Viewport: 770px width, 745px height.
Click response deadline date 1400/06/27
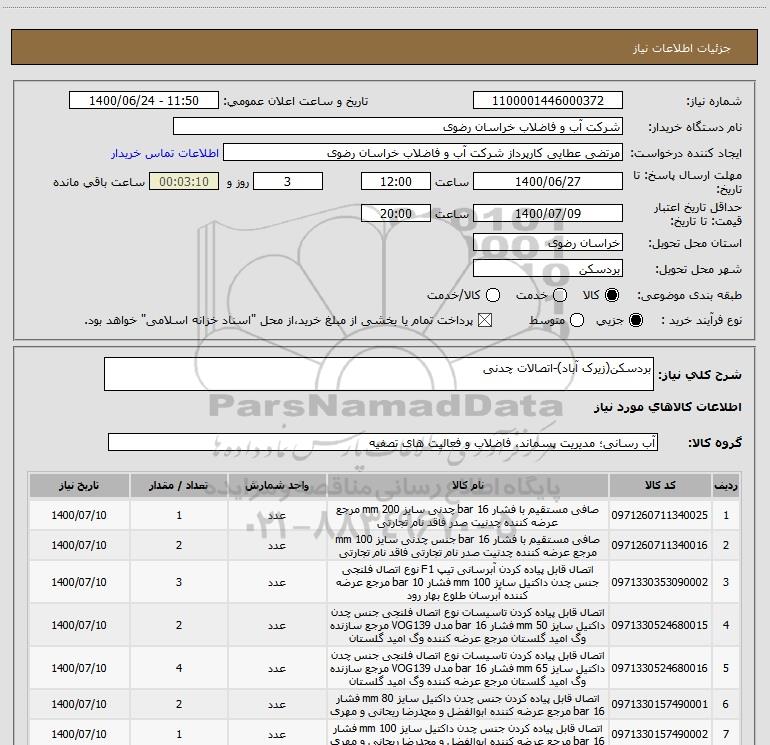[548, 181]
